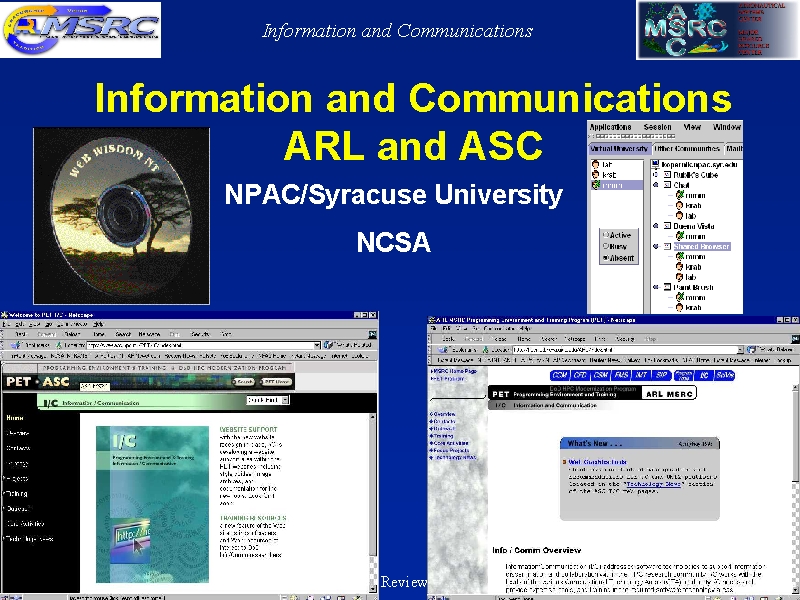Click Training link in ASC sidebar
The image size is (800, 600).
click(x=17, y=493)
